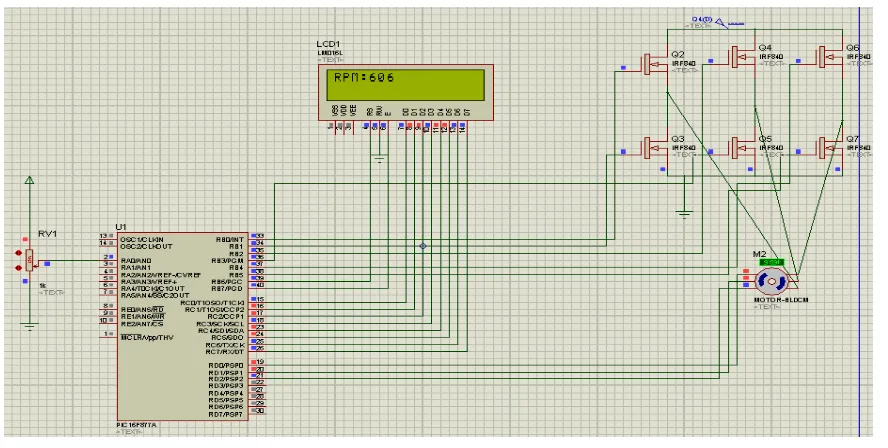
Task: Click pin number 40 beside RB7/PGD
Action: click(260, 285)
